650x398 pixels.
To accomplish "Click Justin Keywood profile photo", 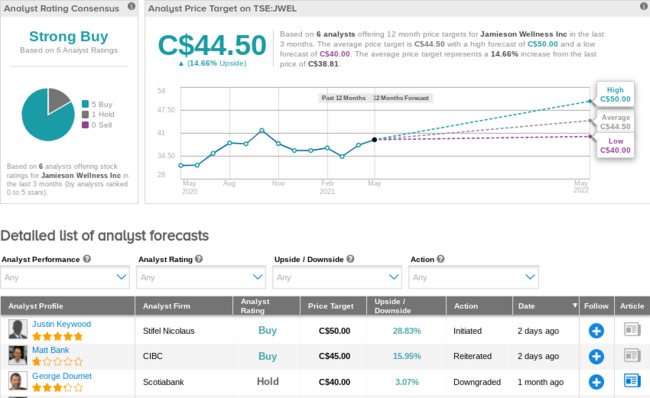I will click(18, 329).
